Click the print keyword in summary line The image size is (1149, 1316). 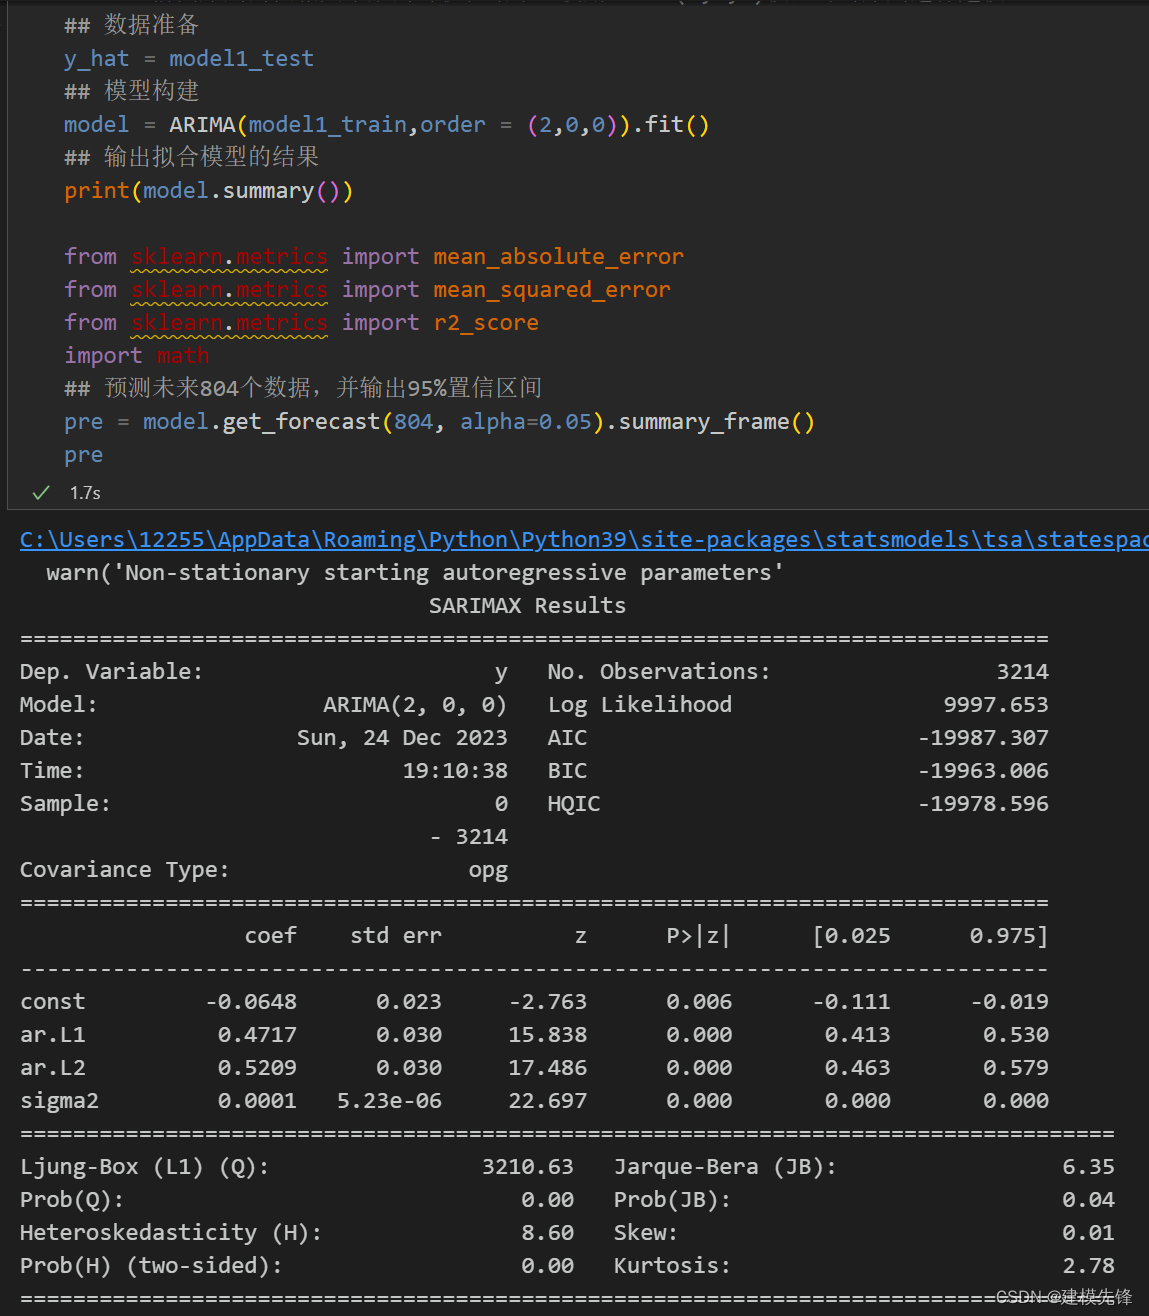pos(97,191)
